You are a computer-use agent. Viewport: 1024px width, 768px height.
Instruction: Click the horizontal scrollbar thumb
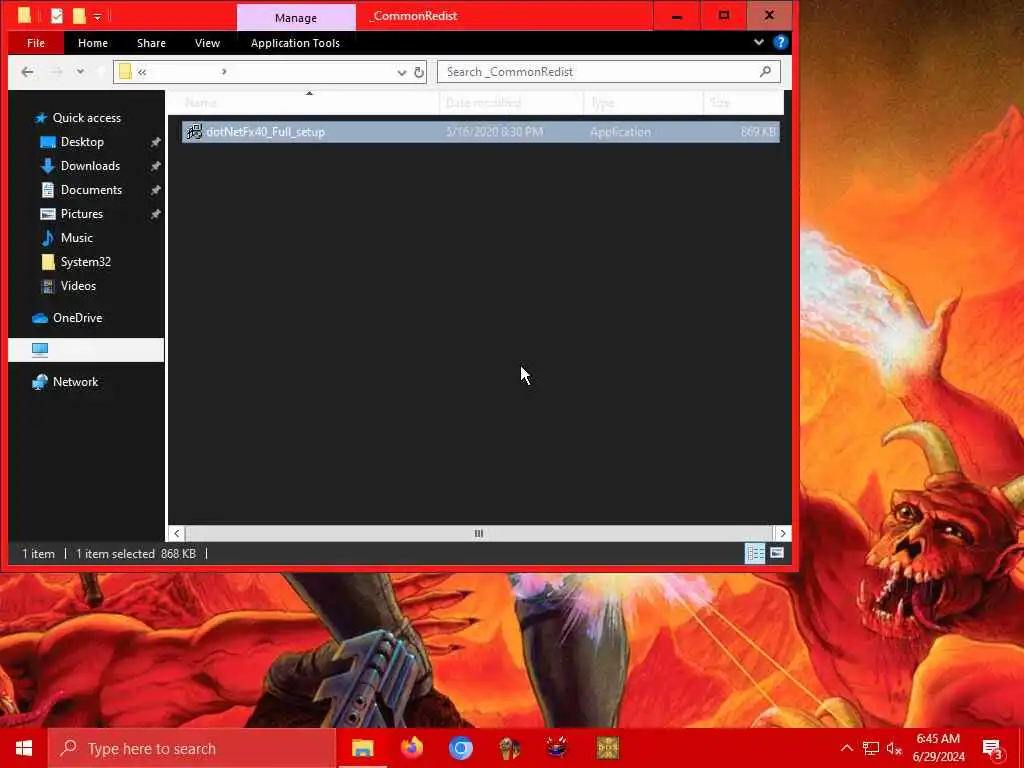[479, 534]
